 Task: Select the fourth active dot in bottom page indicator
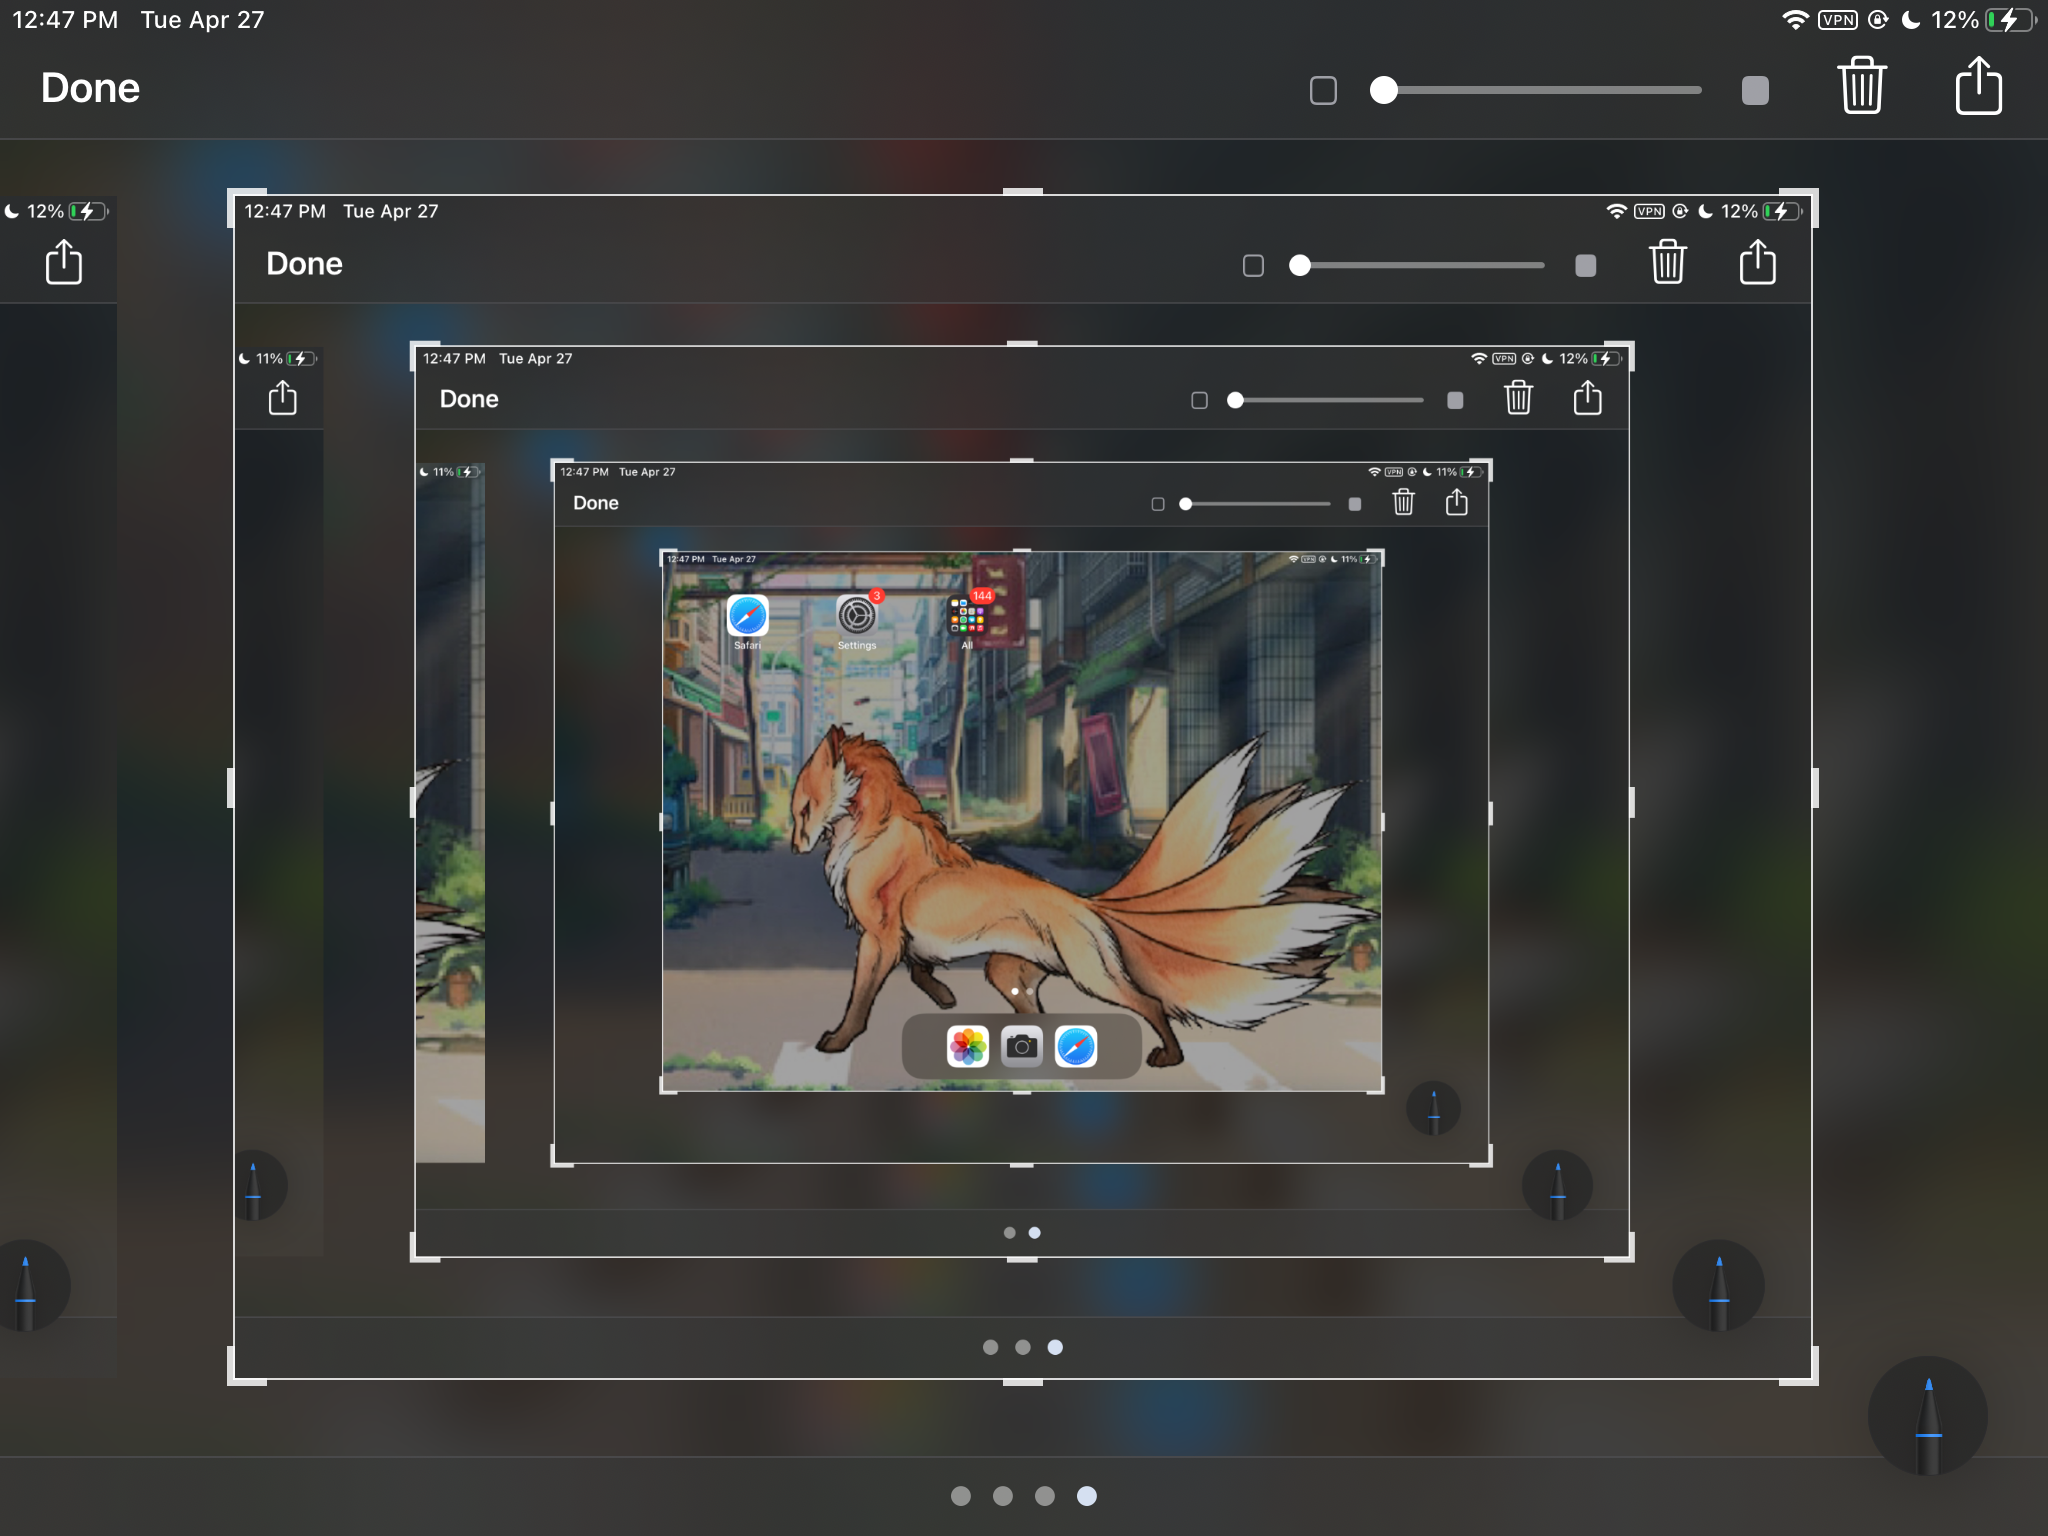[1087, 1496]
